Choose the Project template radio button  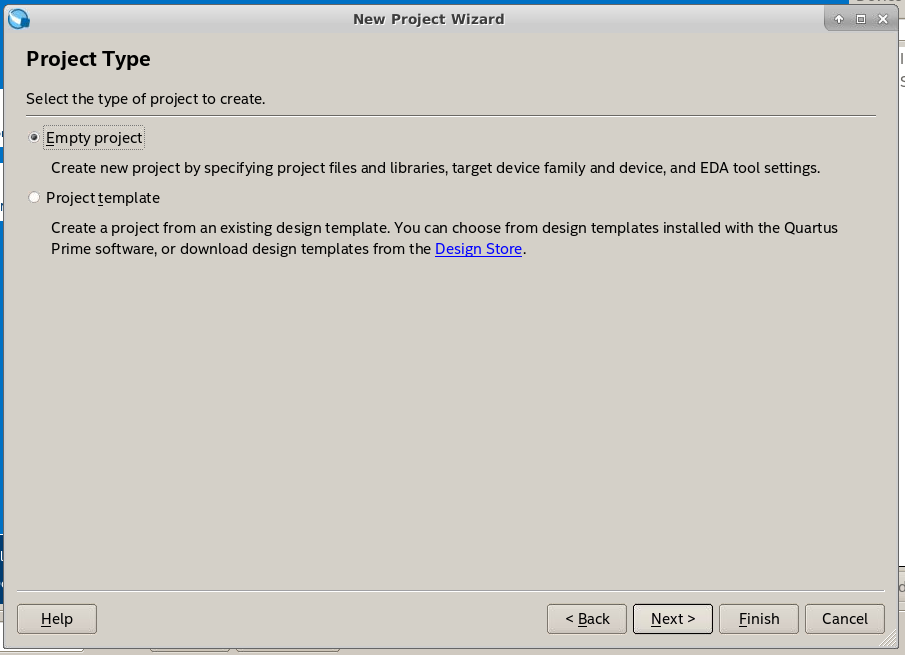coord(34,197)
